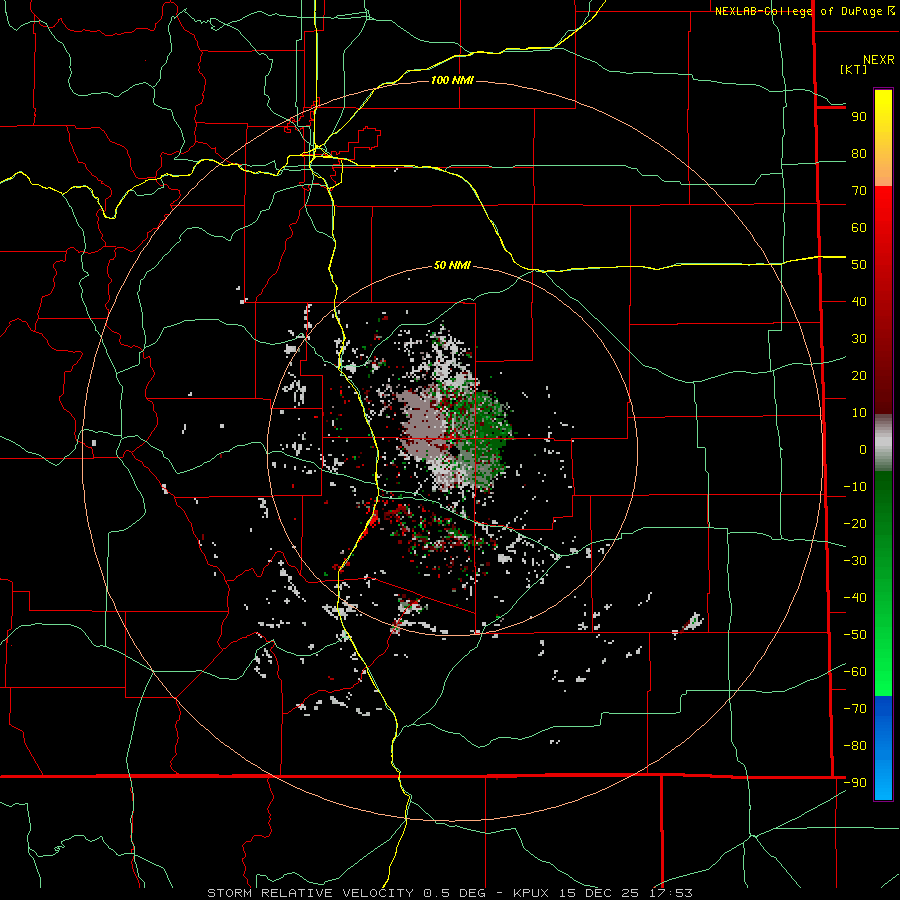Click the [KT] units label
Image resolution: width=900 pixels, height=900 pixels.
[x=854, y=69]
